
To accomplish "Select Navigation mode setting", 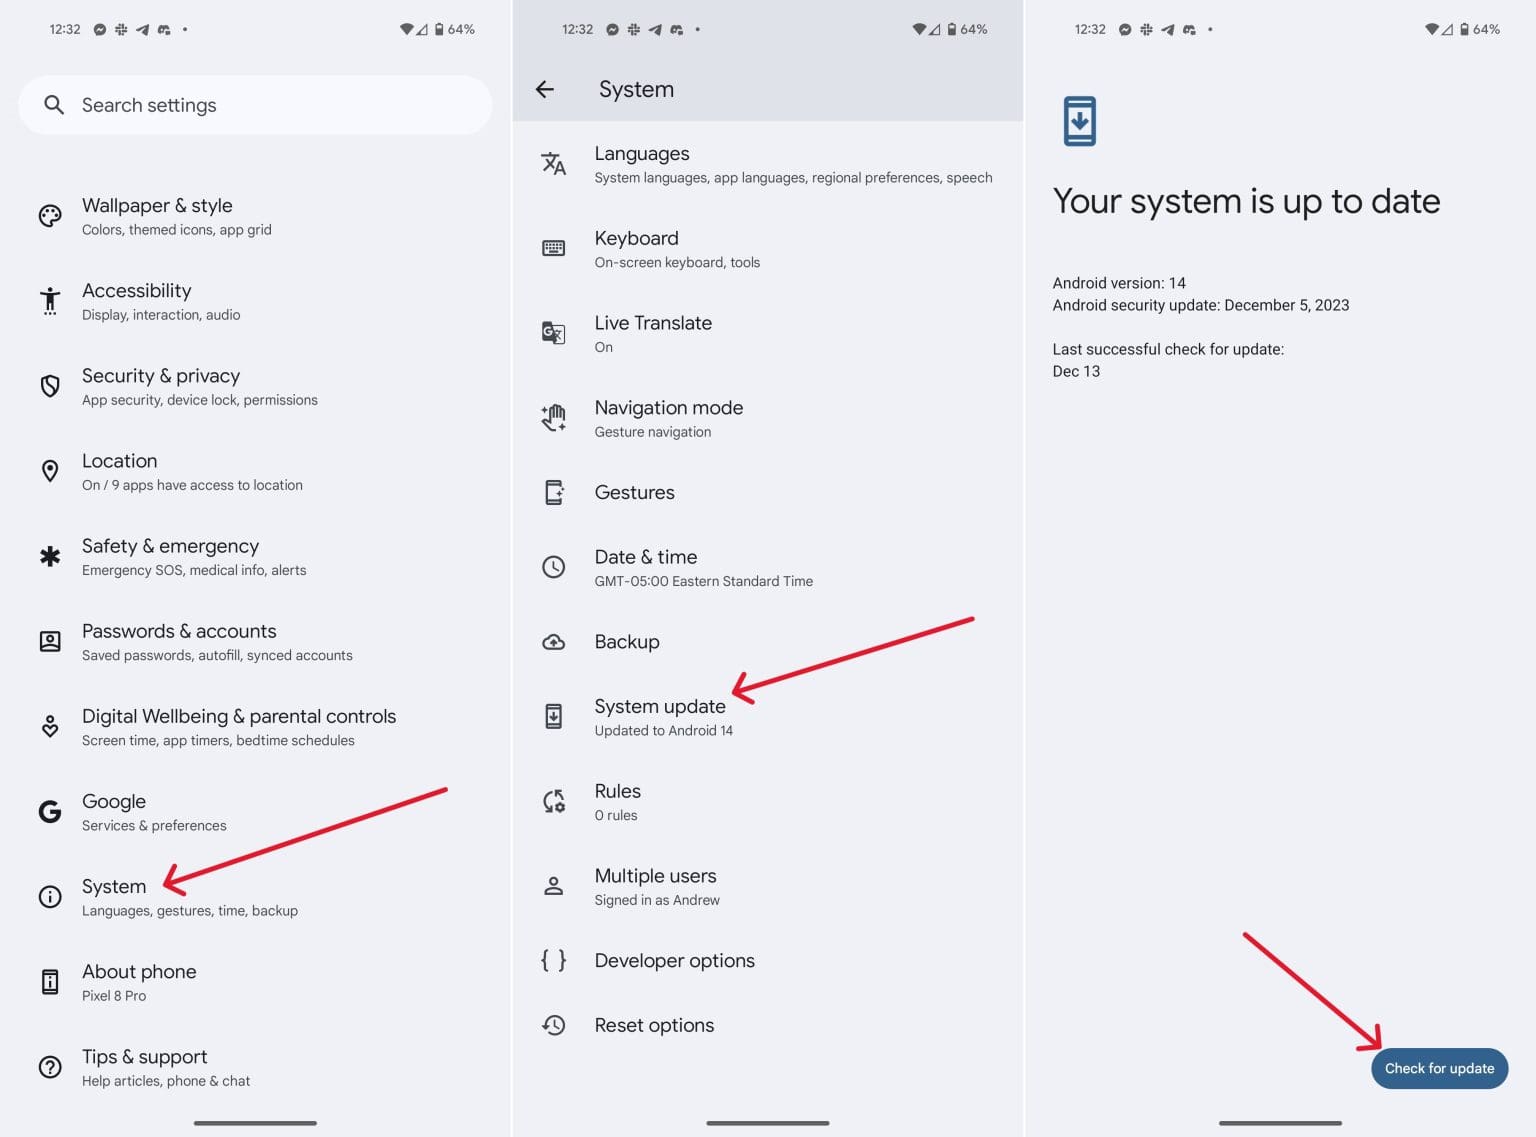I will (x=668, y=418).
